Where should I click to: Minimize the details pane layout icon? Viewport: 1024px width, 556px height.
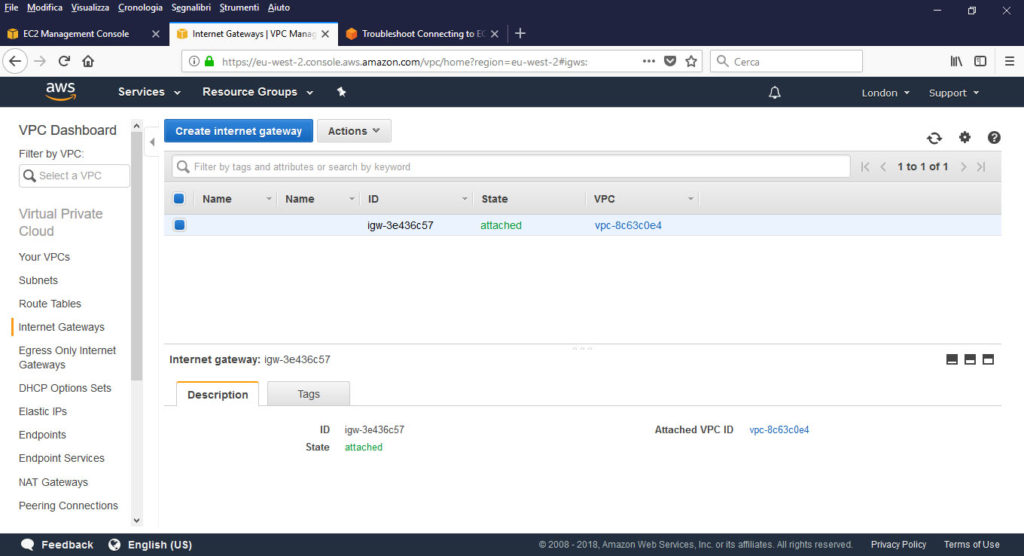click(x=952, y=359)
